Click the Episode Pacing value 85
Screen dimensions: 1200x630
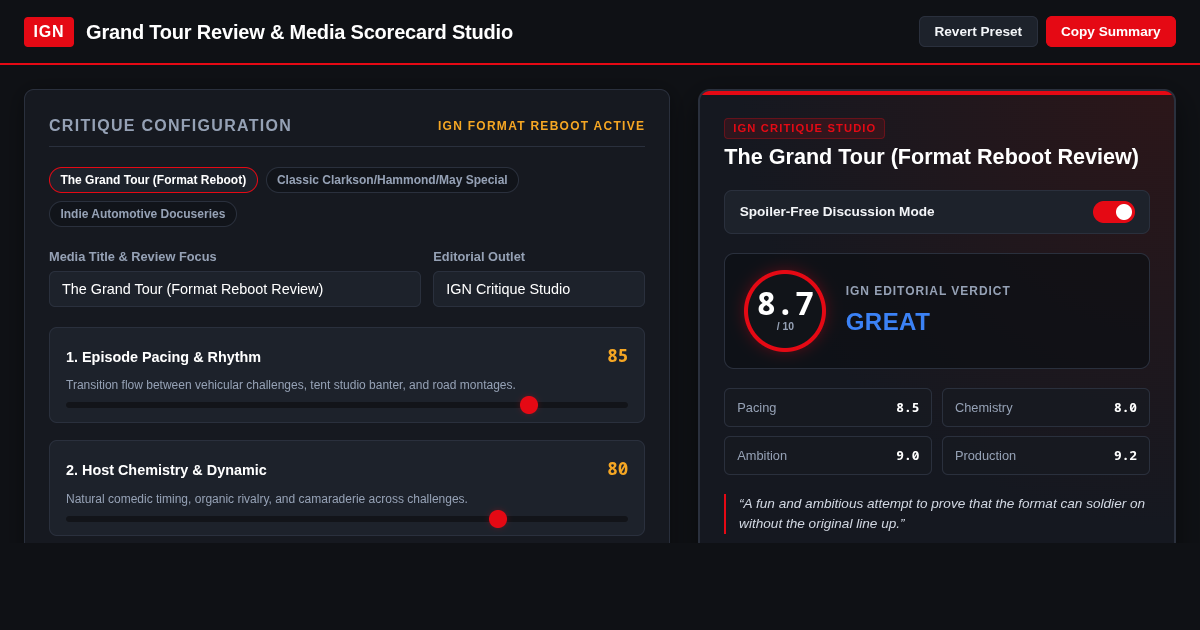click(617, 356)
